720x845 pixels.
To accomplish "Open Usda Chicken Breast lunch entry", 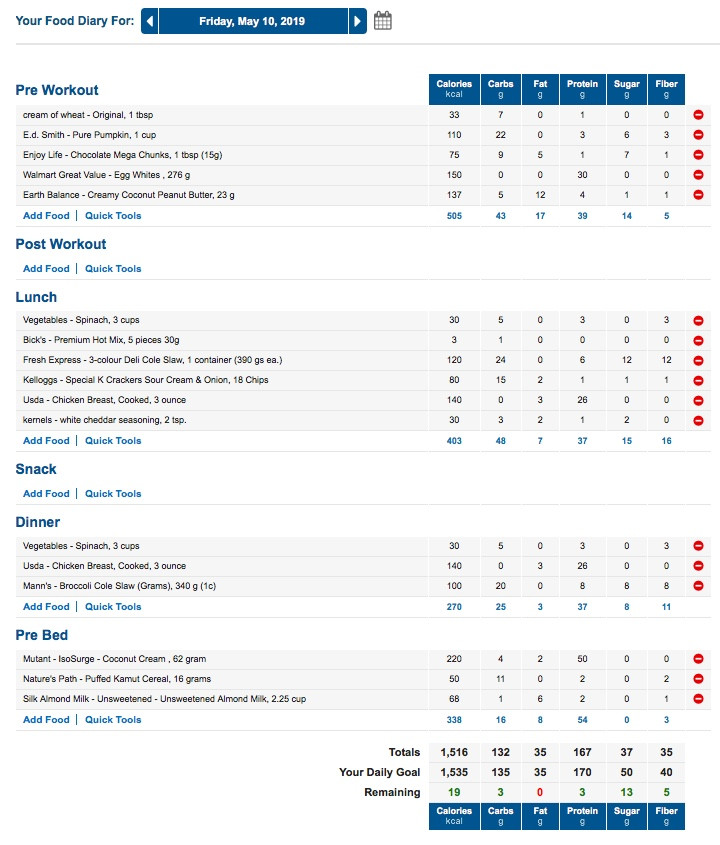I will pyautogui.click(x=105, y=400).
